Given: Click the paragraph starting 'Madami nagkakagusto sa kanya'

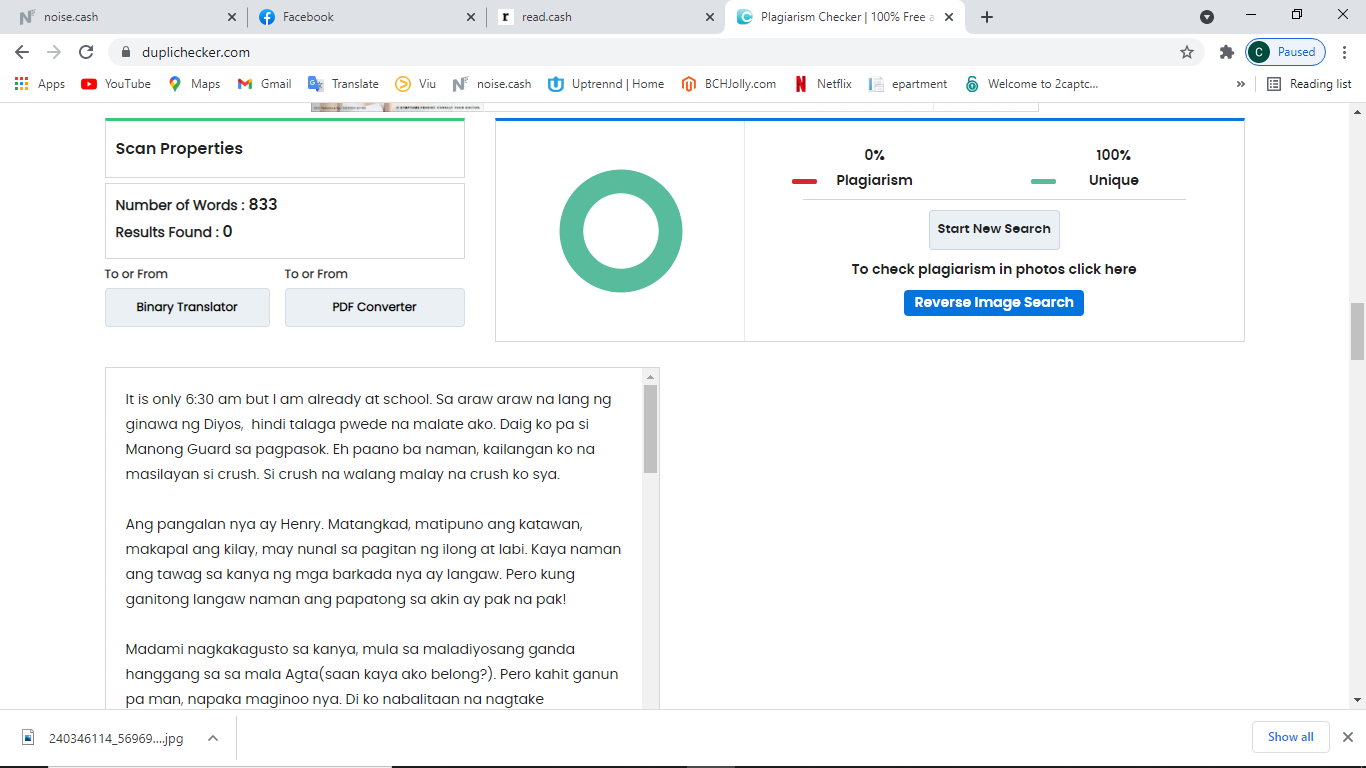Looking at the screenshot, I should 372,674.
